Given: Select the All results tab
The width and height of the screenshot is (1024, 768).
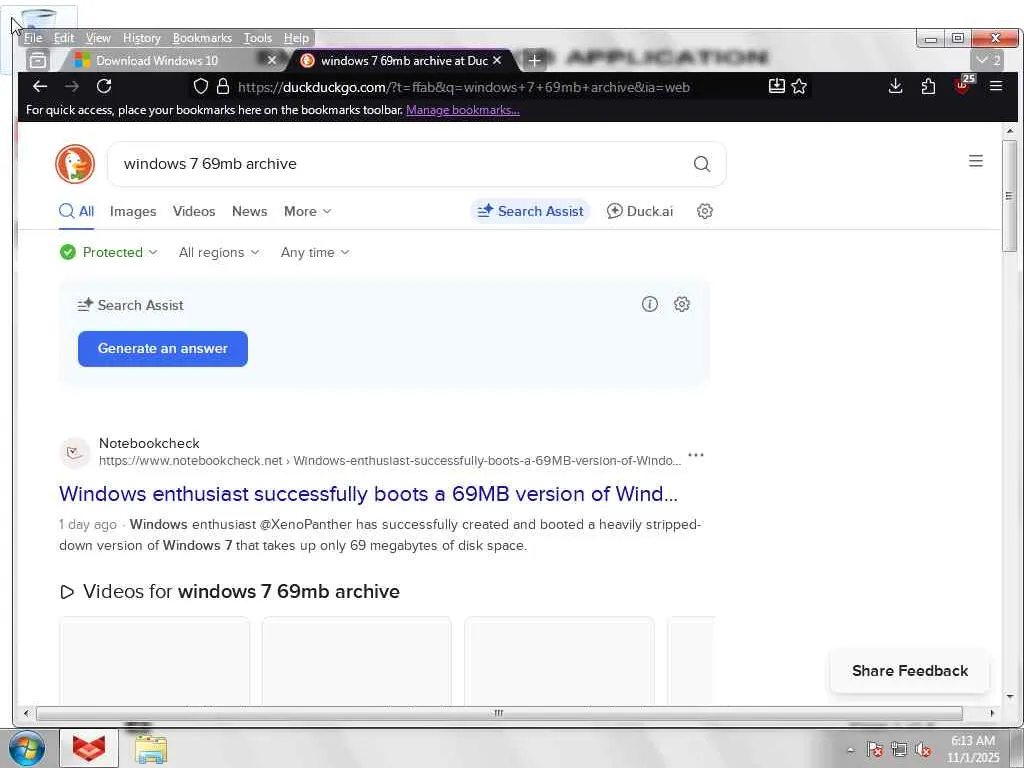Looking at the screenshot, I should (x=76, y=211).
